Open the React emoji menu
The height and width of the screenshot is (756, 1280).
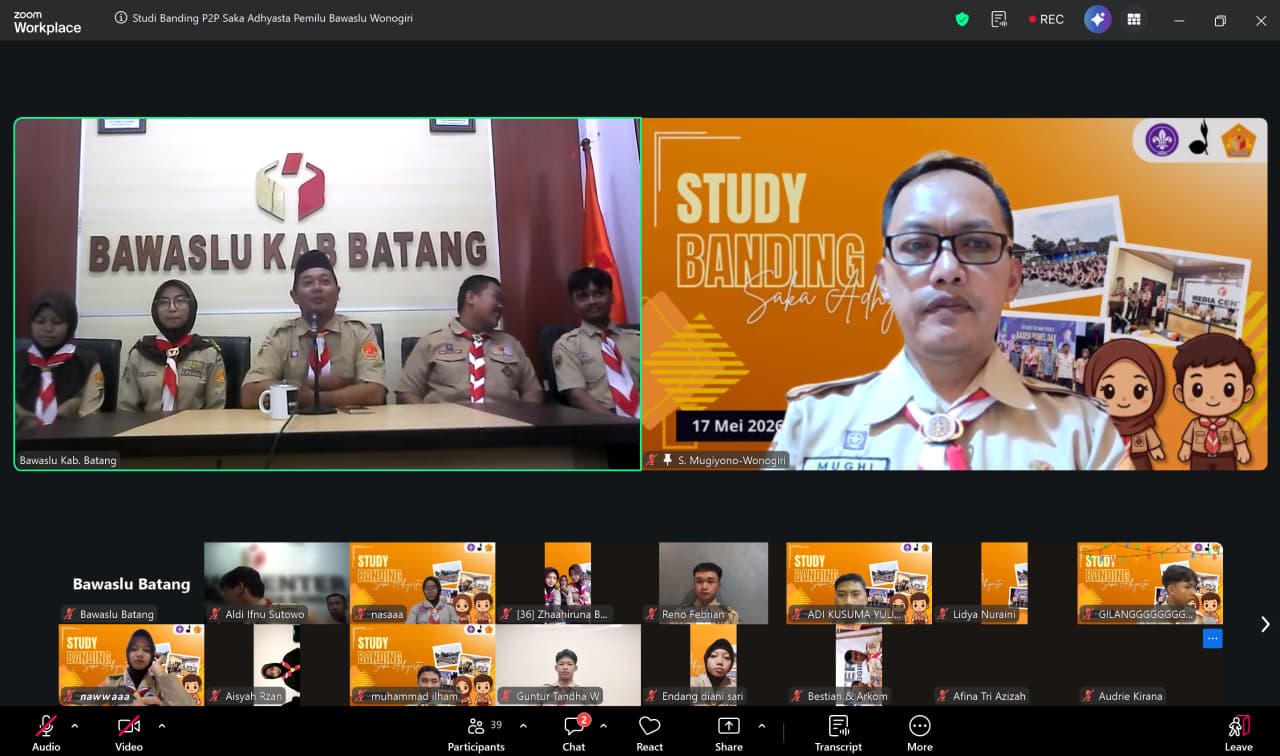tap(650, 732)
